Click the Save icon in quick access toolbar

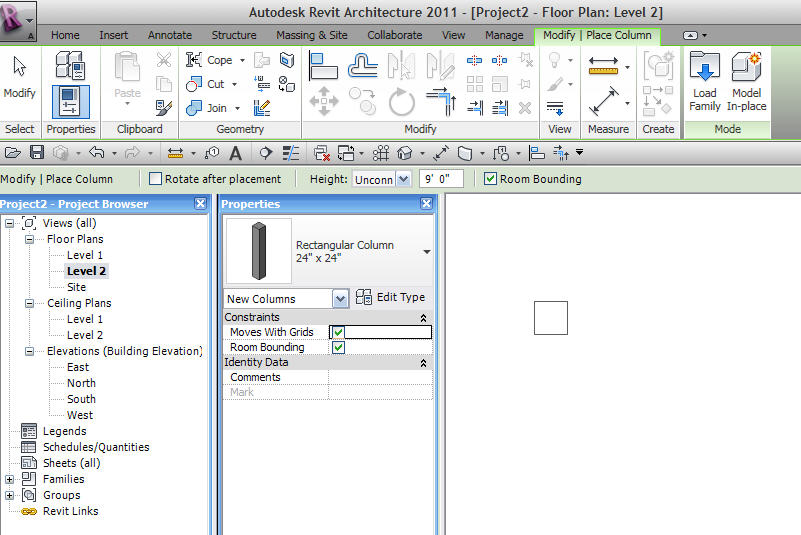pos(37,153)
